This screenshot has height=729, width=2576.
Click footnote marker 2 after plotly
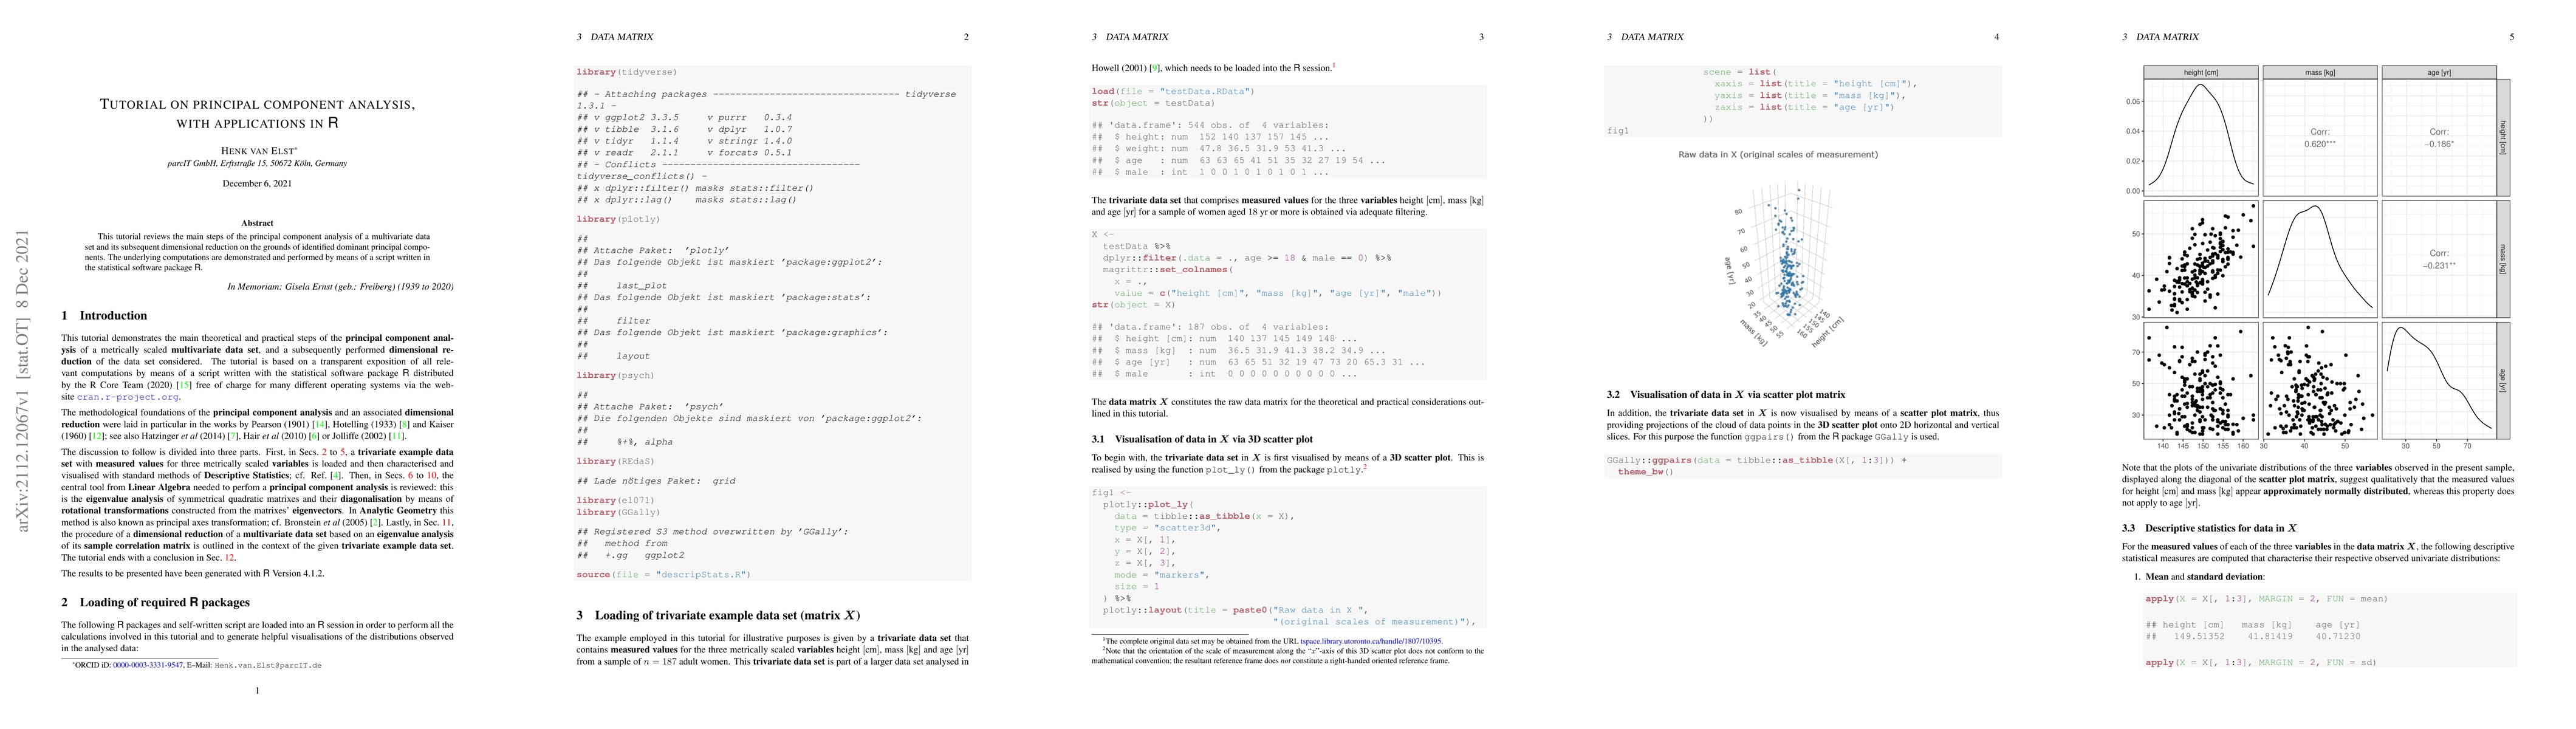pyautogui.click(x=1364, y=467)
